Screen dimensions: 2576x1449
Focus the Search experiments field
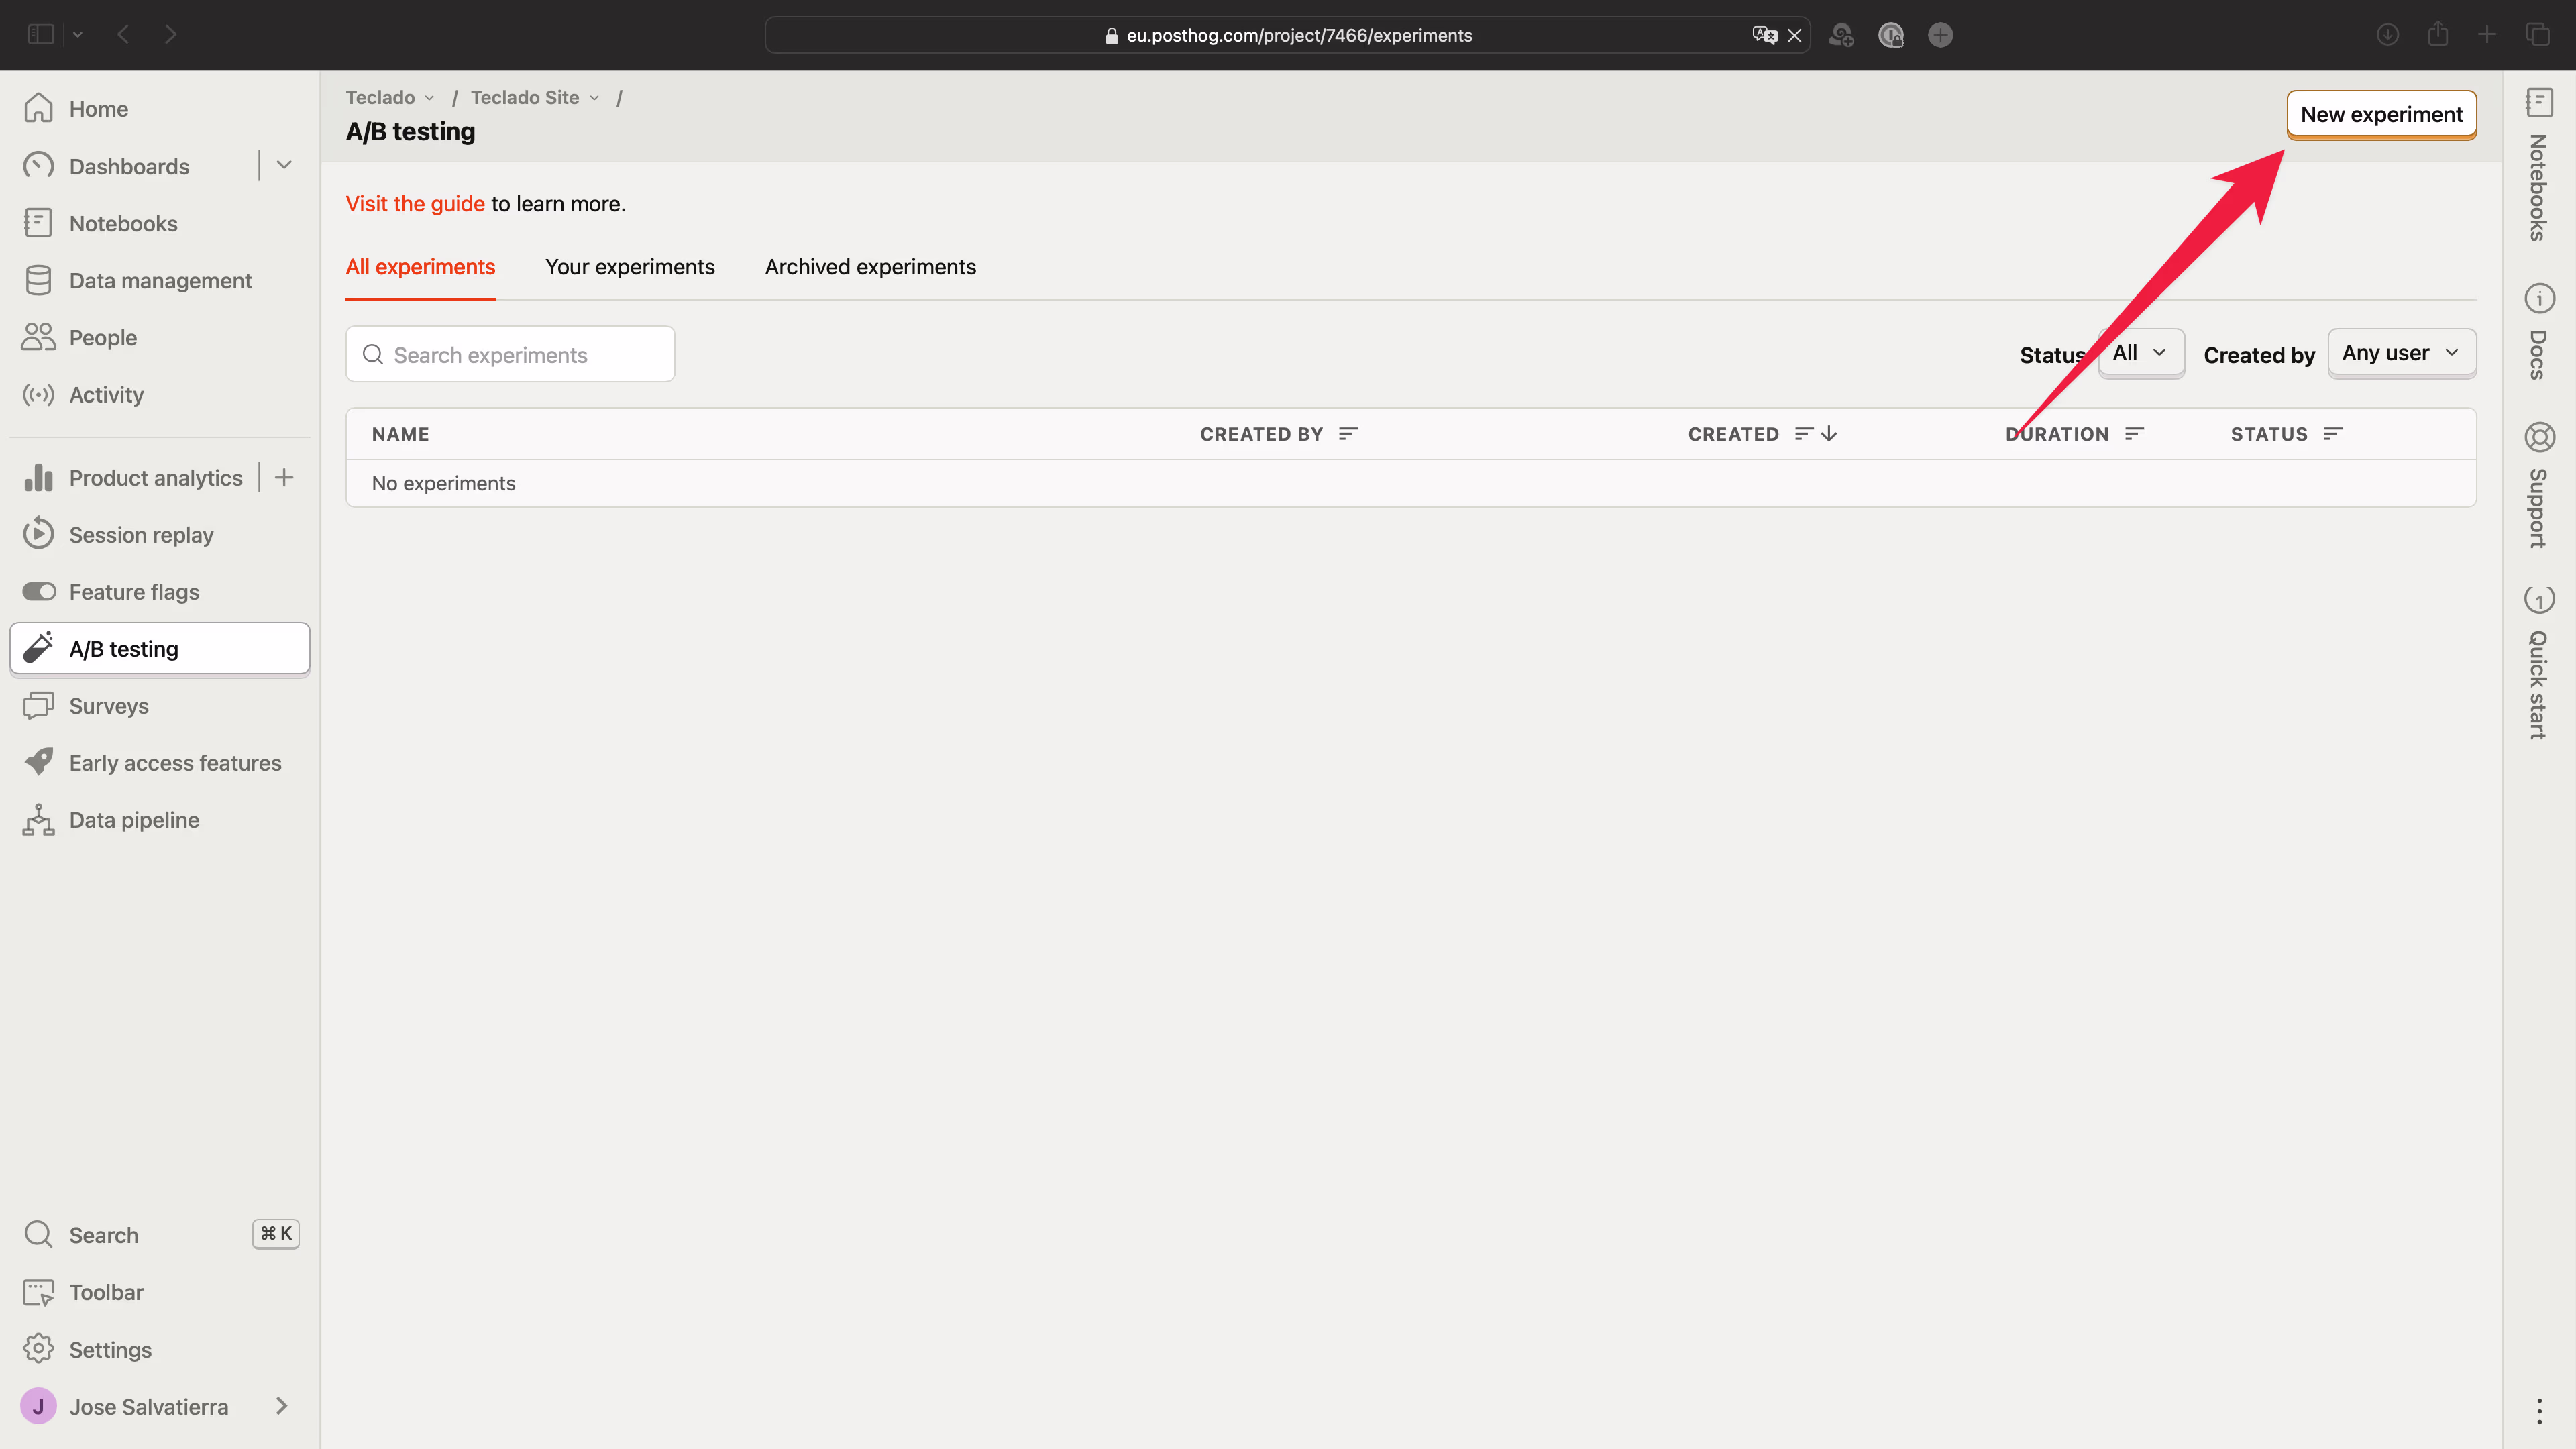pos(510,354)
